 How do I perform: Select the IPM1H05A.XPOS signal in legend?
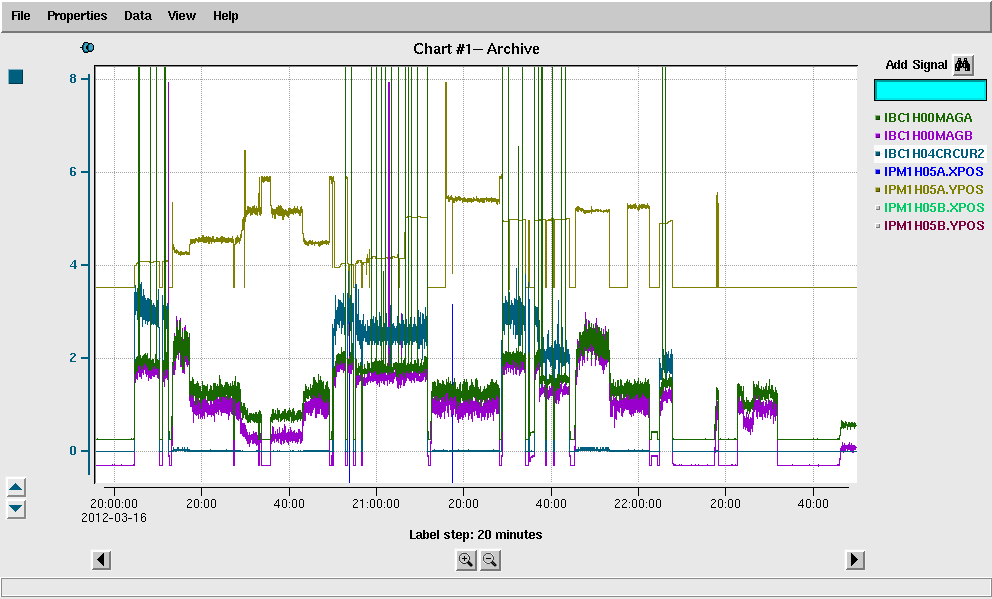pyautogui.click(x=933, y=171)
